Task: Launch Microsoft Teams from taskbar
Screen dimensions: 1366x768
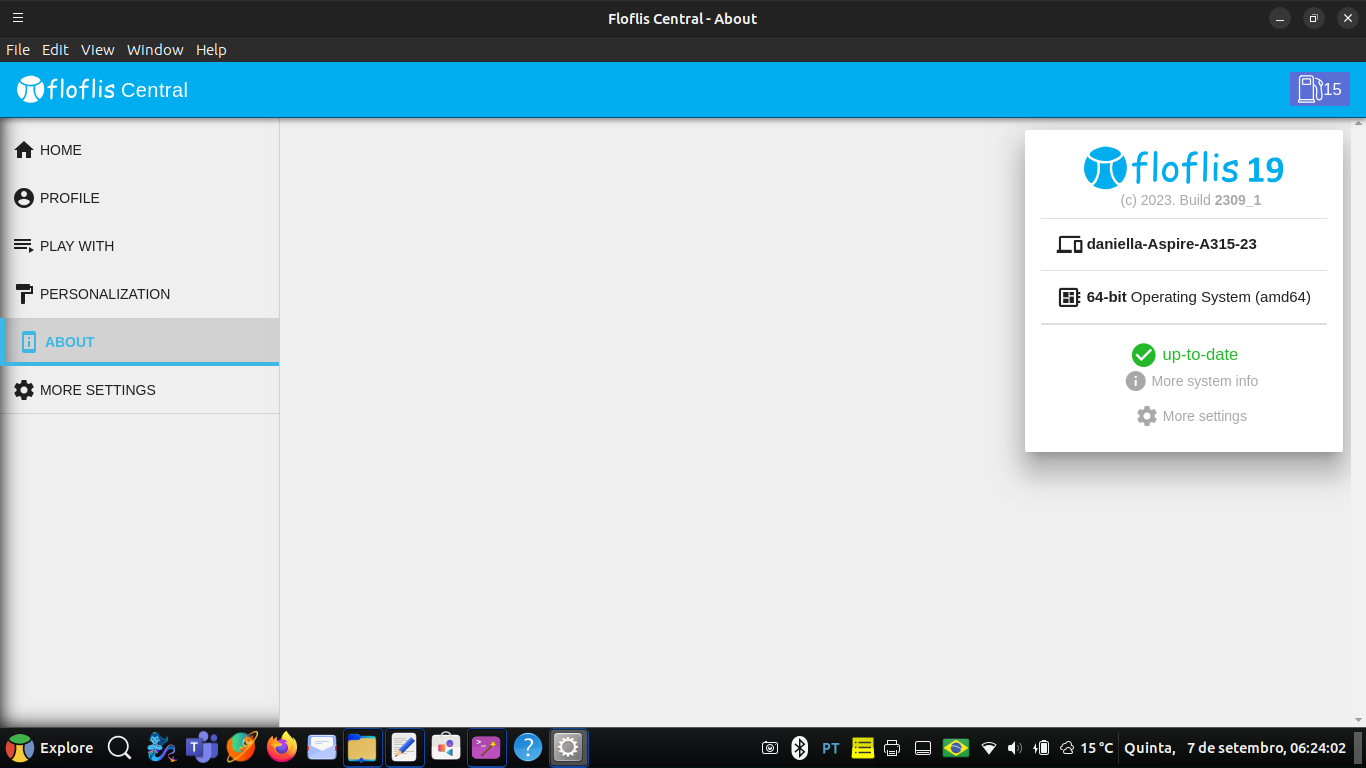Action: [x=202, y=747]
